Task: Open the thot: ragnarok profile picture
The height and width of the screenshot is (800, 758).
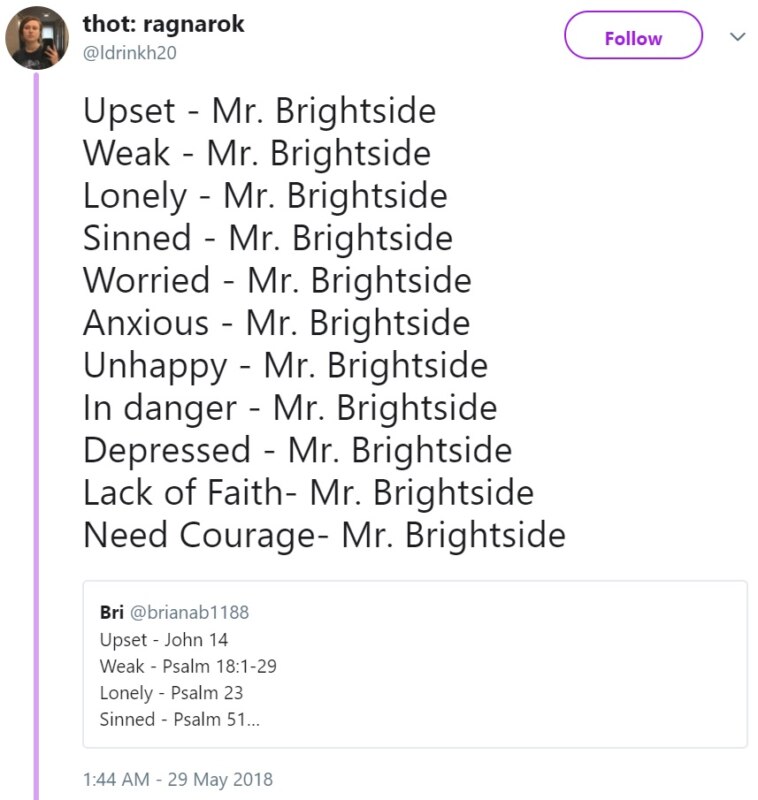Action: pos(37,38)
